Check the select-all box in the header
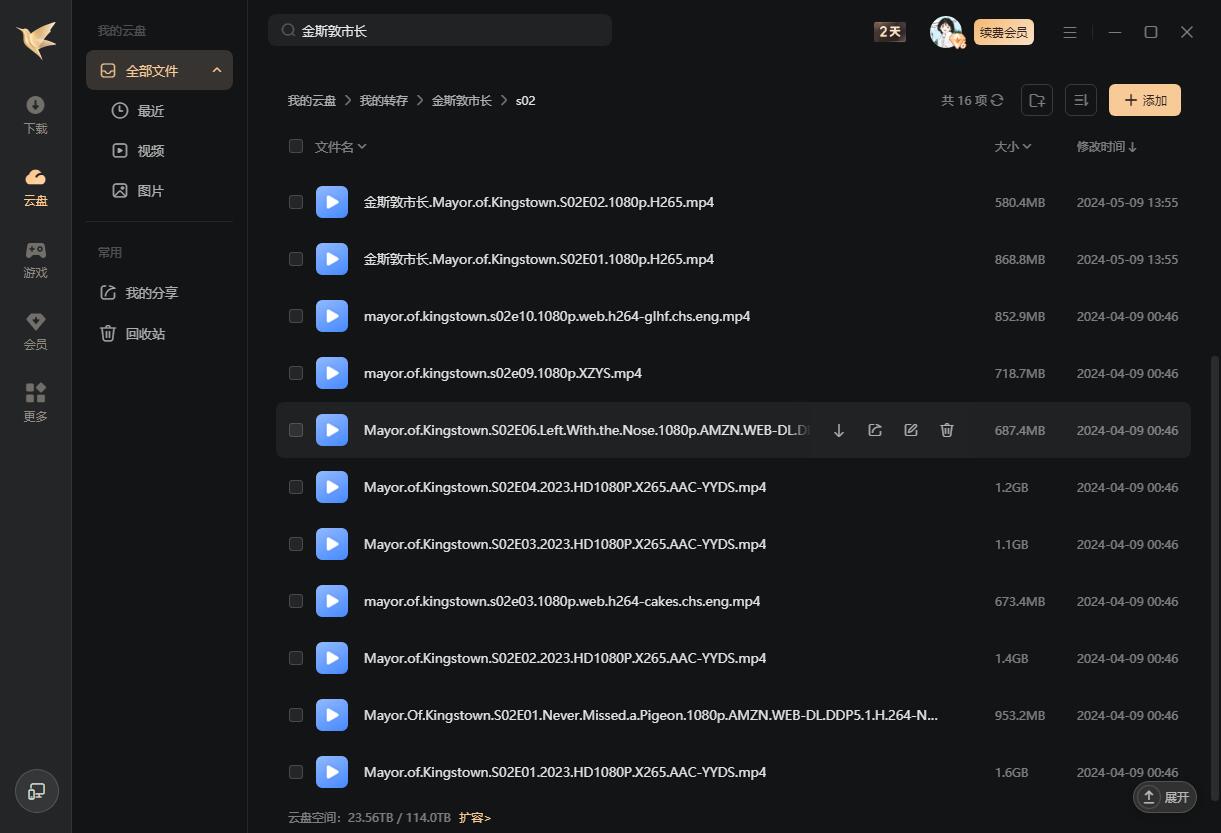Image resolution: width=1221 pixels, height=833 pixels. coord(296,146)
